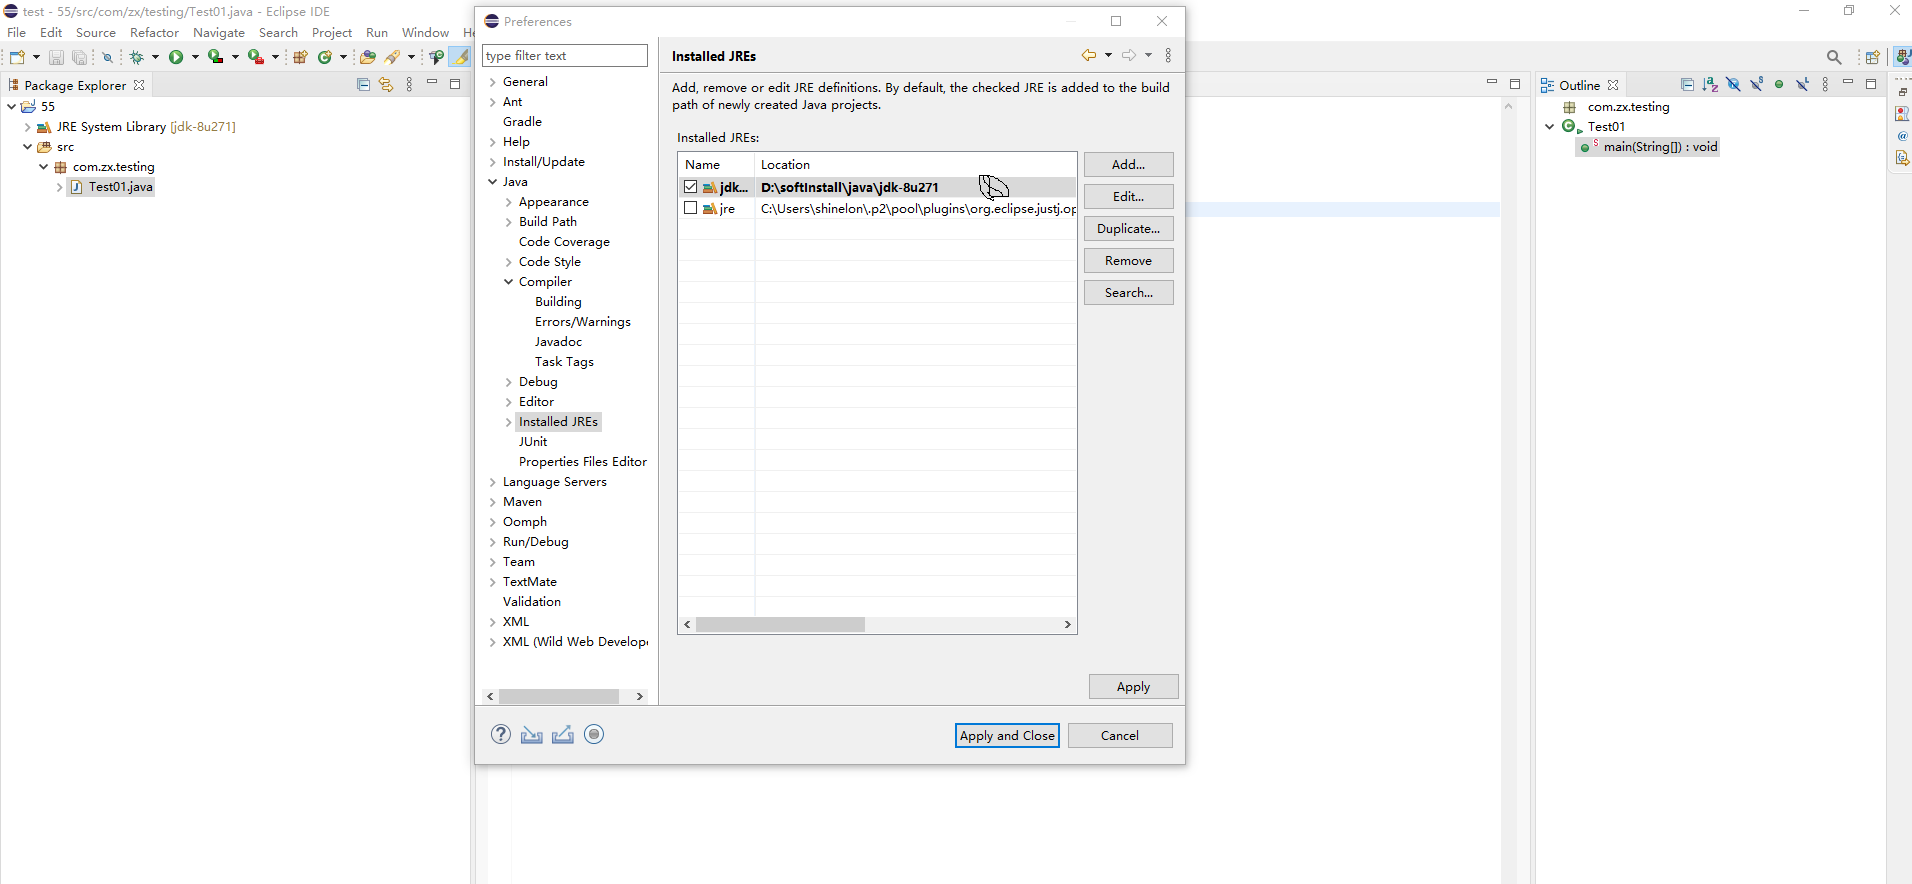Close the Outline tab via its X

(1613, 85)
